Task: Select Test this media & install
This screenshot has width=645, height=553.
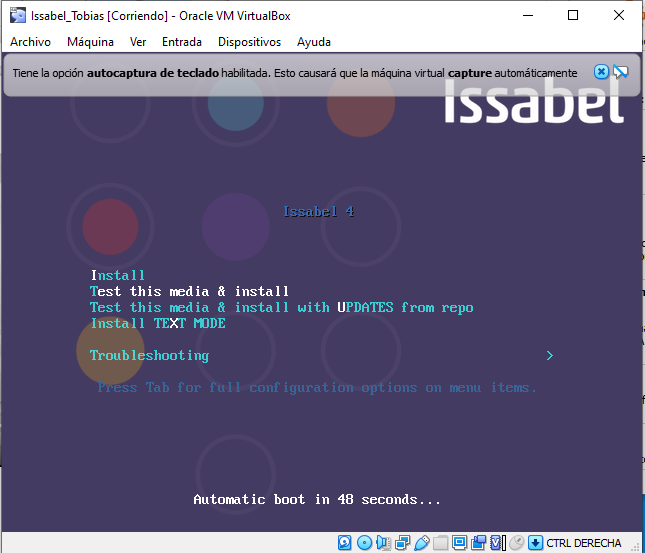Action: tap(189, 291)
